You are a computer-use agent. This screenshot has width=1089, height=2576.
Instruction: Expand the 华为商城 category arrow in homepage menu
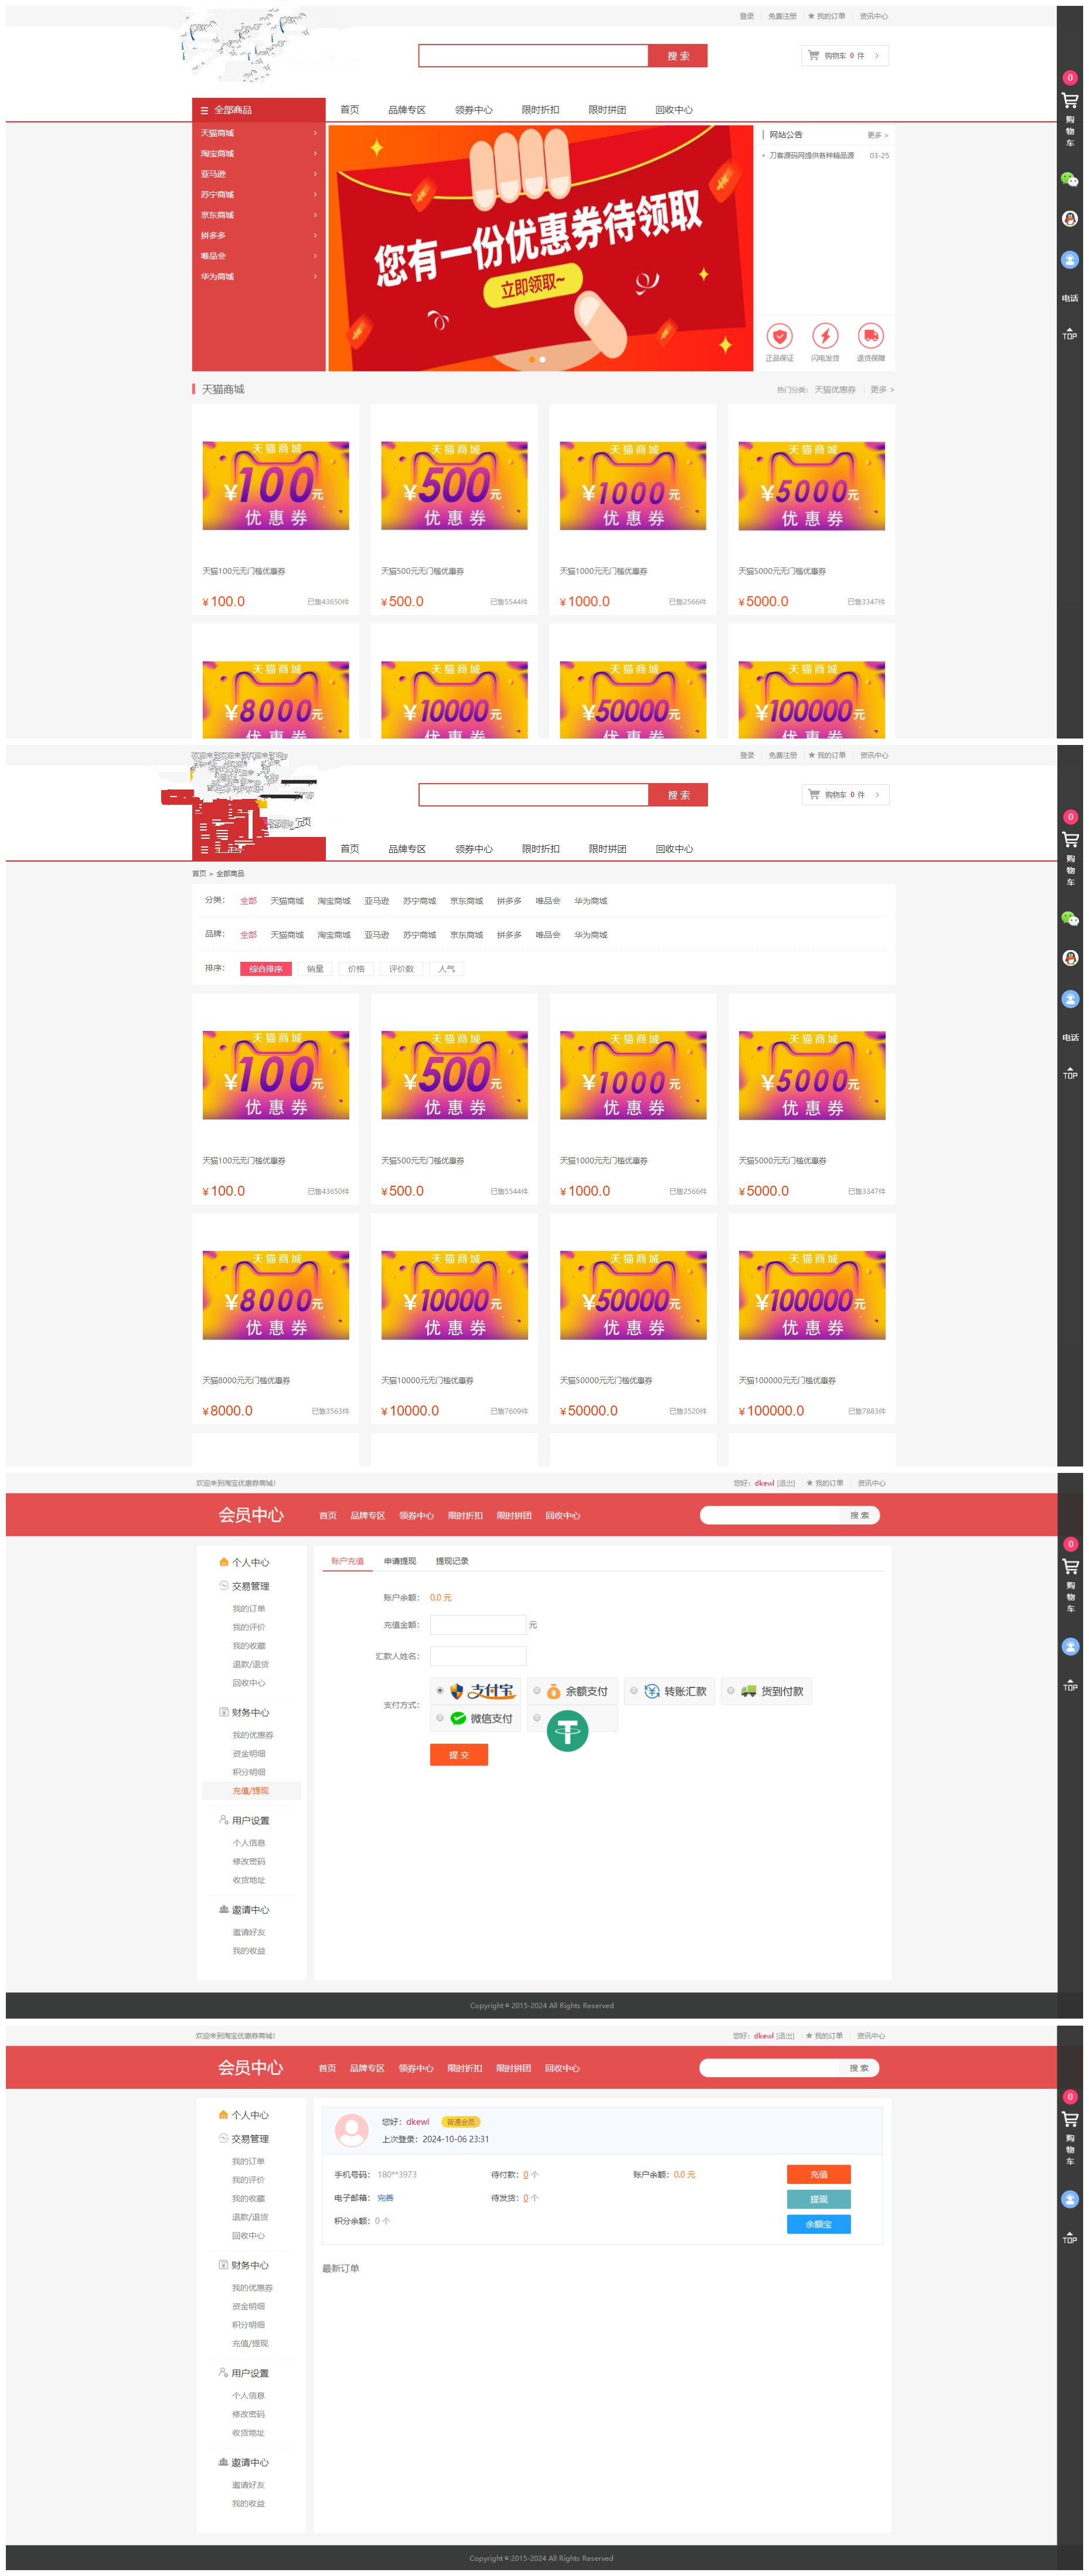coord(315,276)
